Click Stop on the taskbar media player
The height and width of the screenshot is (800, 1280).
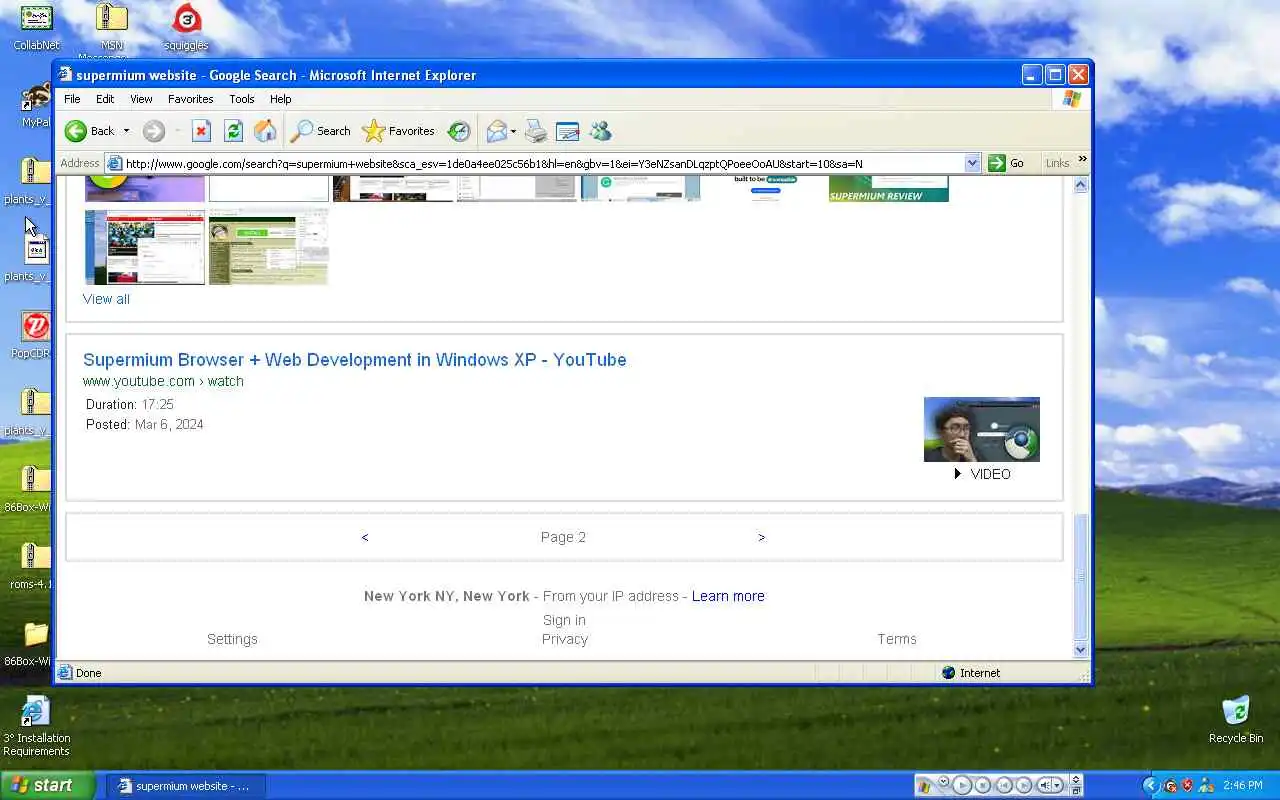coord(983,785)
